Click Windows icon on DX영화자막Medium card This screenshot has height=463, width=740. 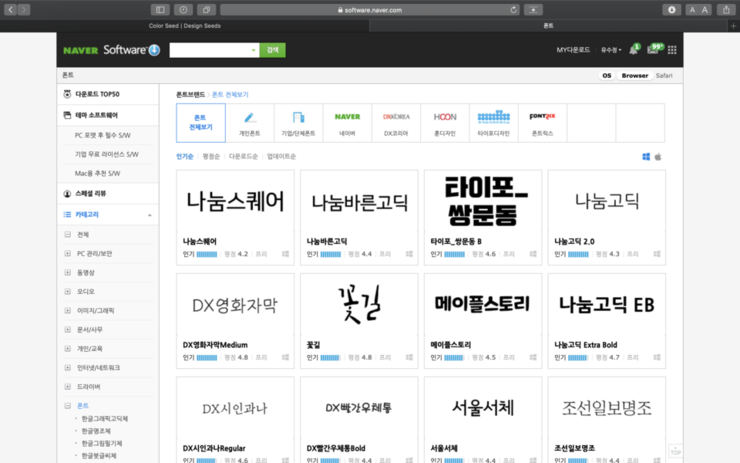286,357
